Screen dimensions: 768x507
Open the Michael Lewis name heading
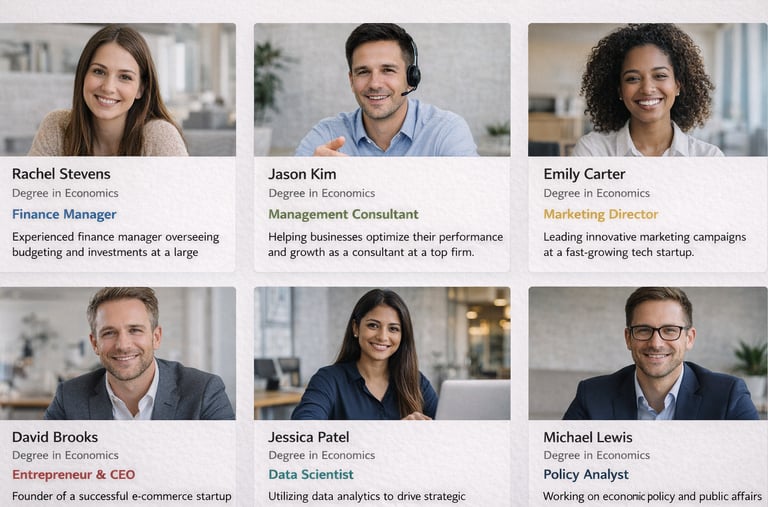point(588,437)
